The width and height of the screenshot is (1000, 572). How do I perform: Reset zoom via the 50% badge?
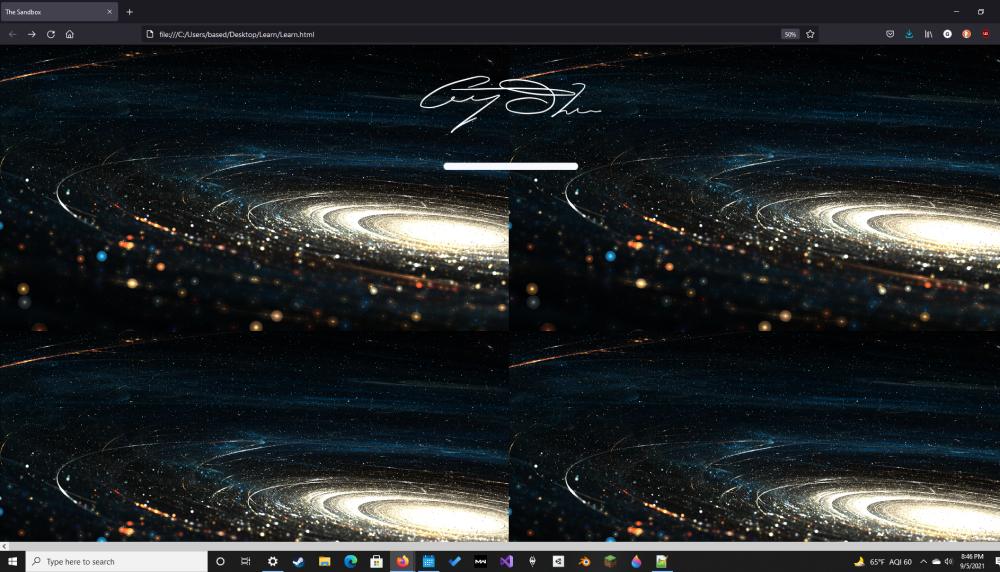click(790, 34)
